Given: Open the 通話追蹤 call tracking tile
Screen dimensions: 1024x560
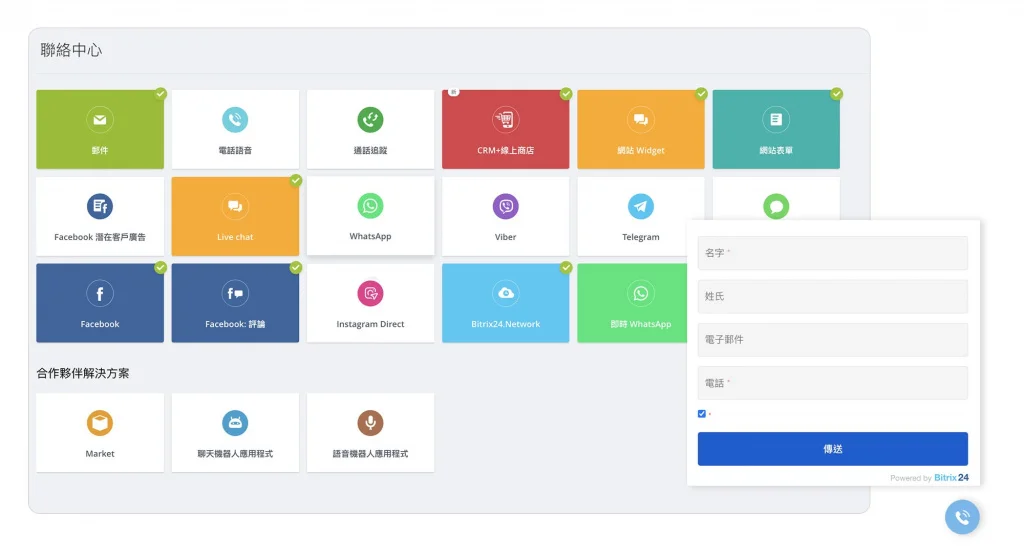Looking at the screenshot, I should pyautogui.click(x=370, y=129).
